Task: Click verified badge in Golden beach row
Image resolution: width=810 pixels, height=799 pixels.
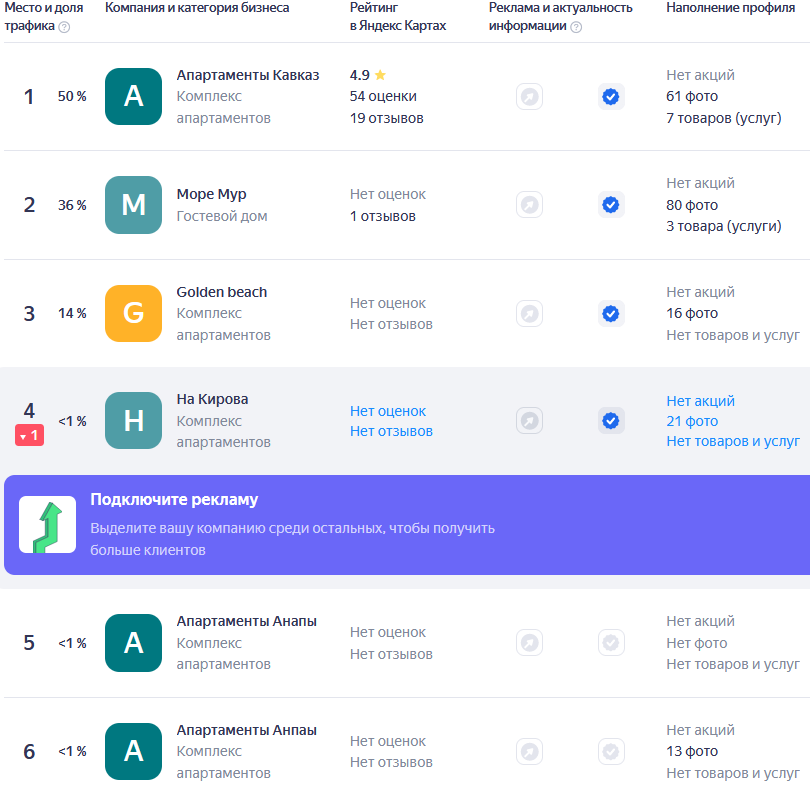Action: (611, 314)
